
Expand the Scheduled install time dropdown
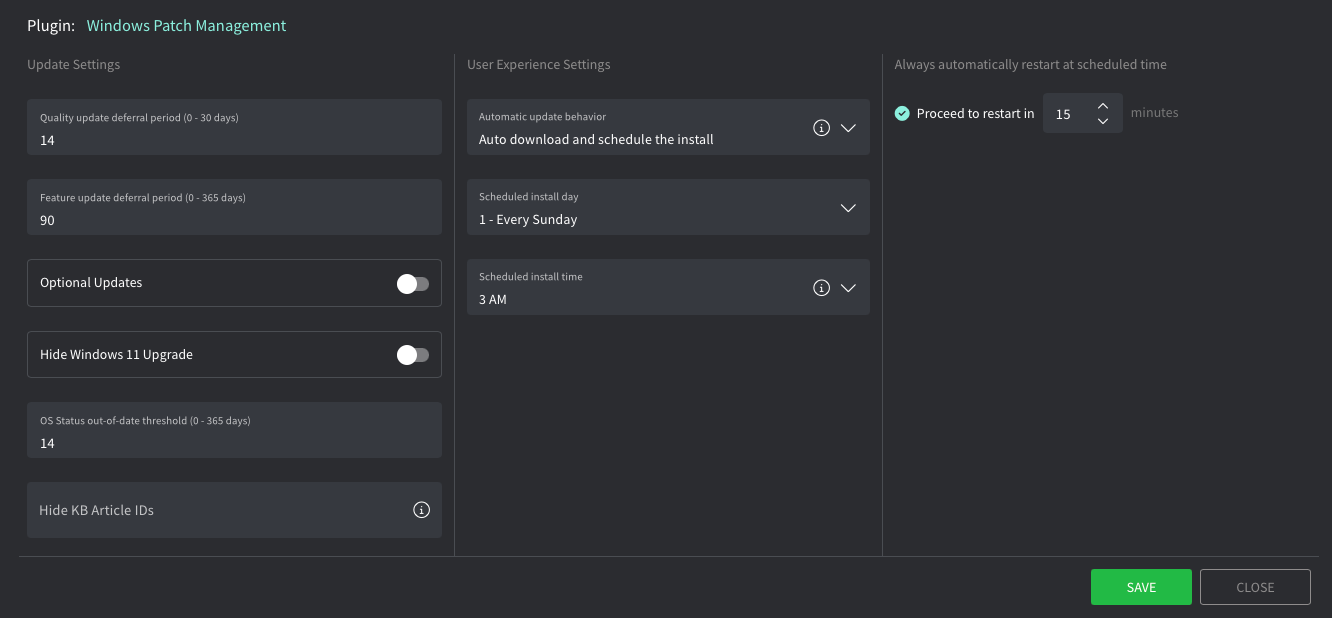[x=848, y=288]
